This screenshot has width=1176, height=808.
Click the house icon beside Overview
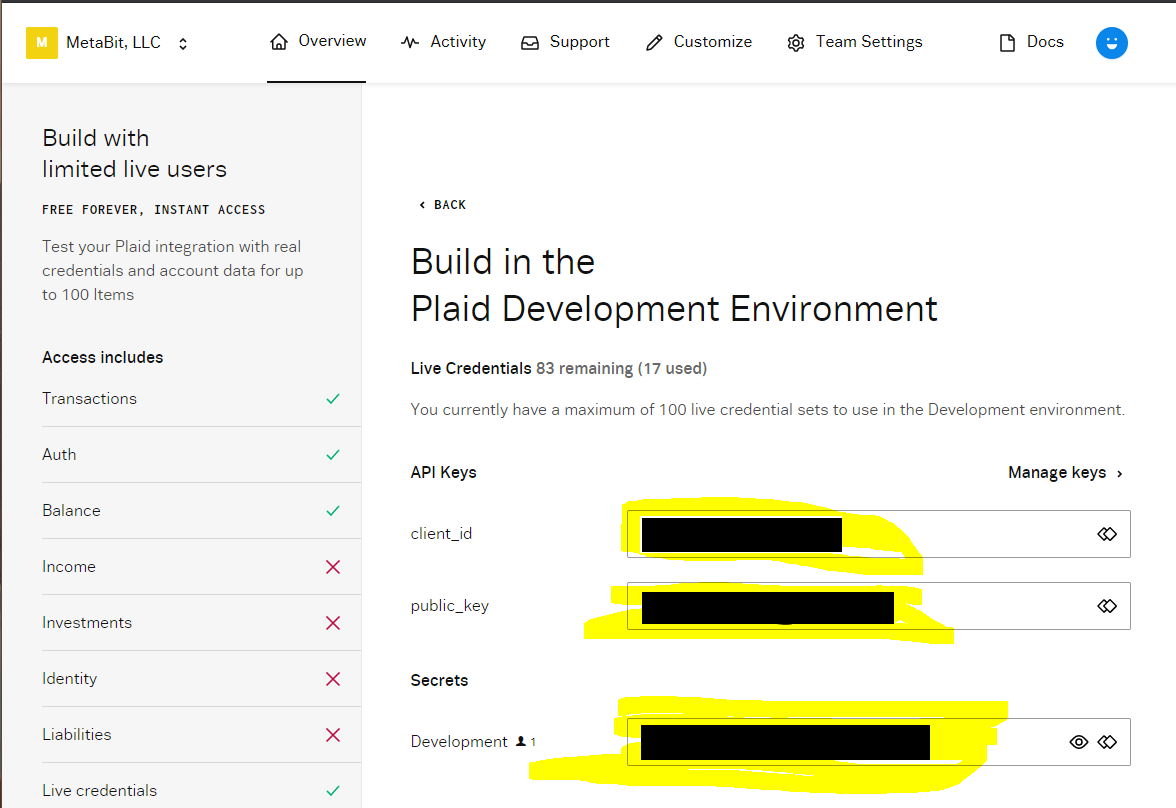pyautogui.click(x=279, y=42)
